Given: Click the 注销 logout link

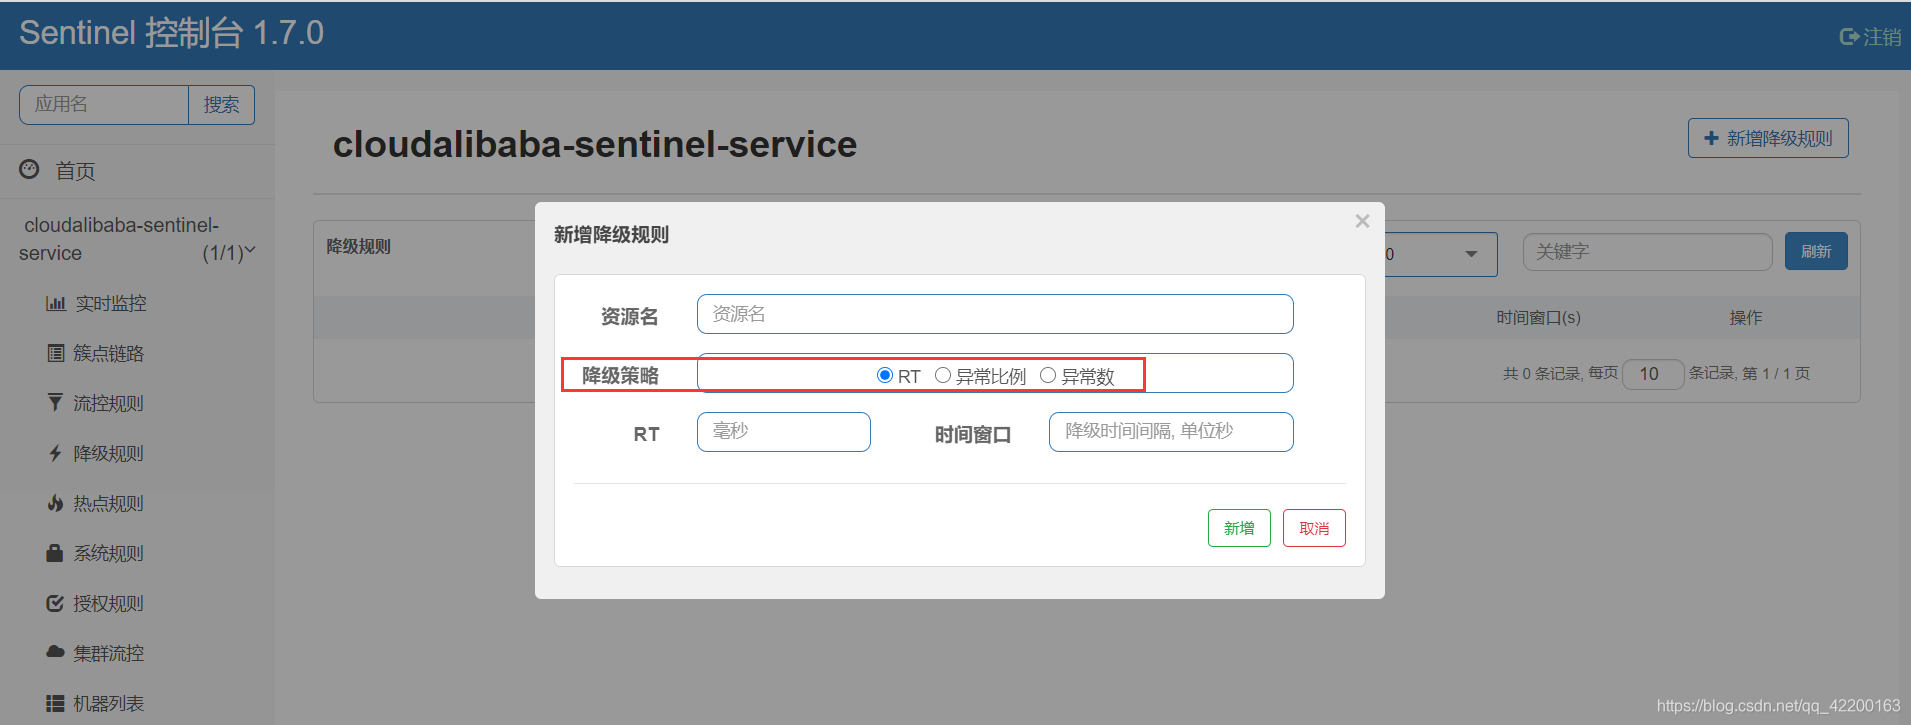Looking at the screenshot, I should pyautogui.click(x=1882, y=37).
